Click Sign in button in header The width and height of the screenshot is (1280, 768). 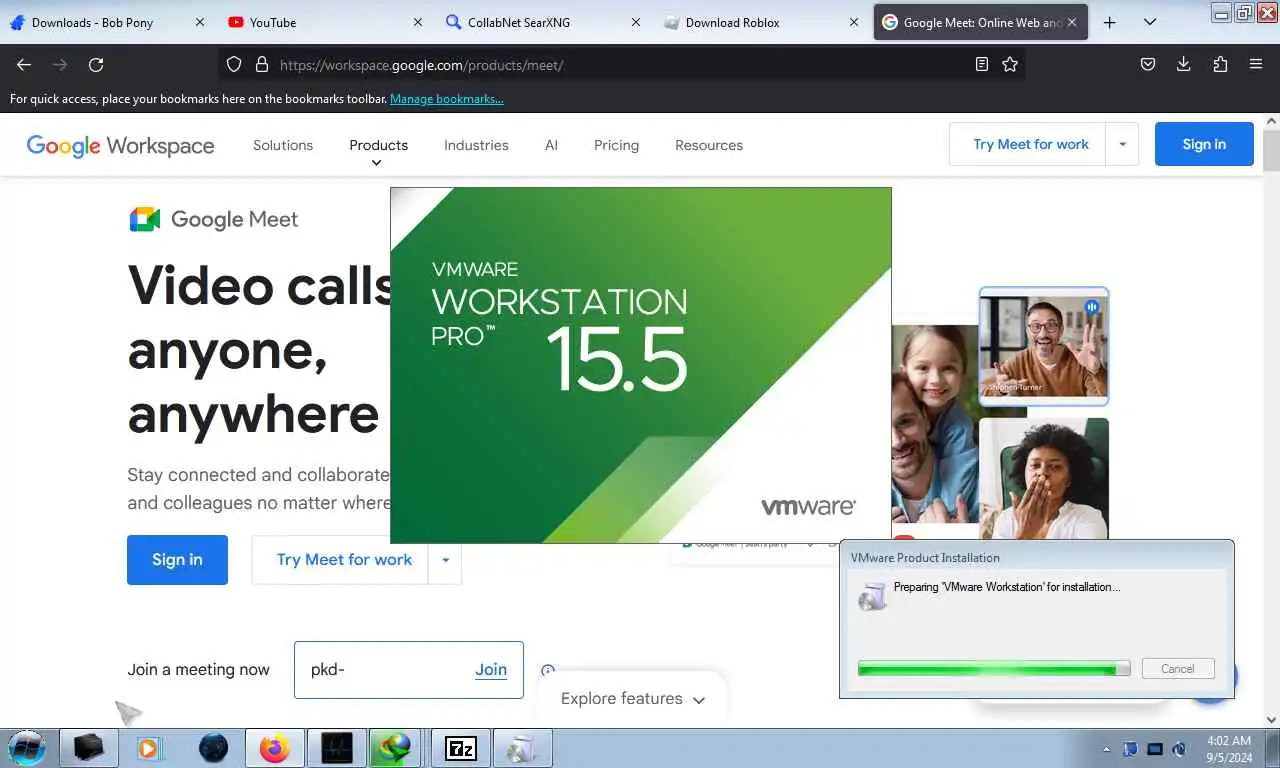[x=1204, y=144]
